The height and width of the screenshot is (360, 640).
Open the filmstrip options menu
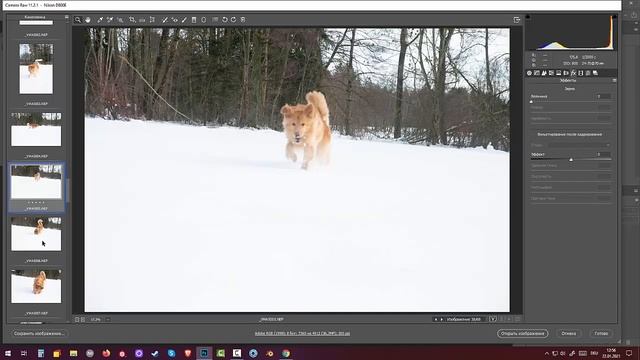click(x=67, y=17)
